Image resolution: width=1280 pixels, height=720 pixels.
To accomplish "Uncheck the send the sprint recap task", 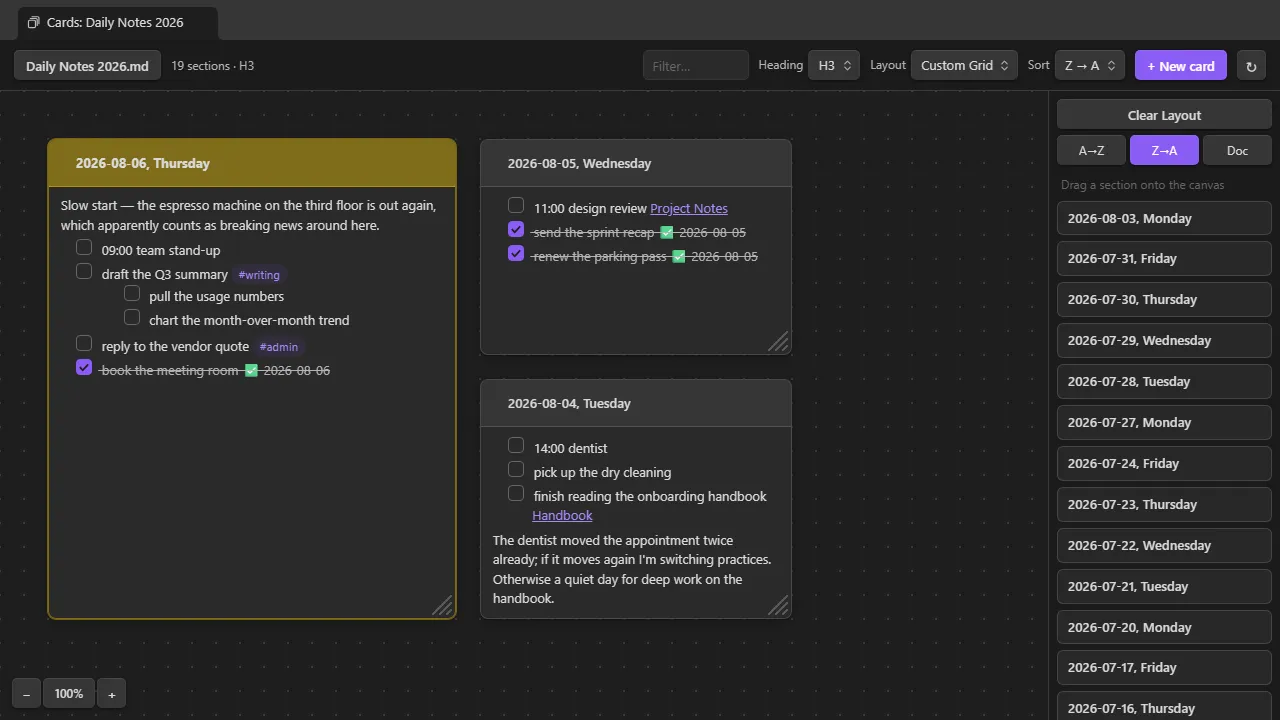I will click(516, 230).
